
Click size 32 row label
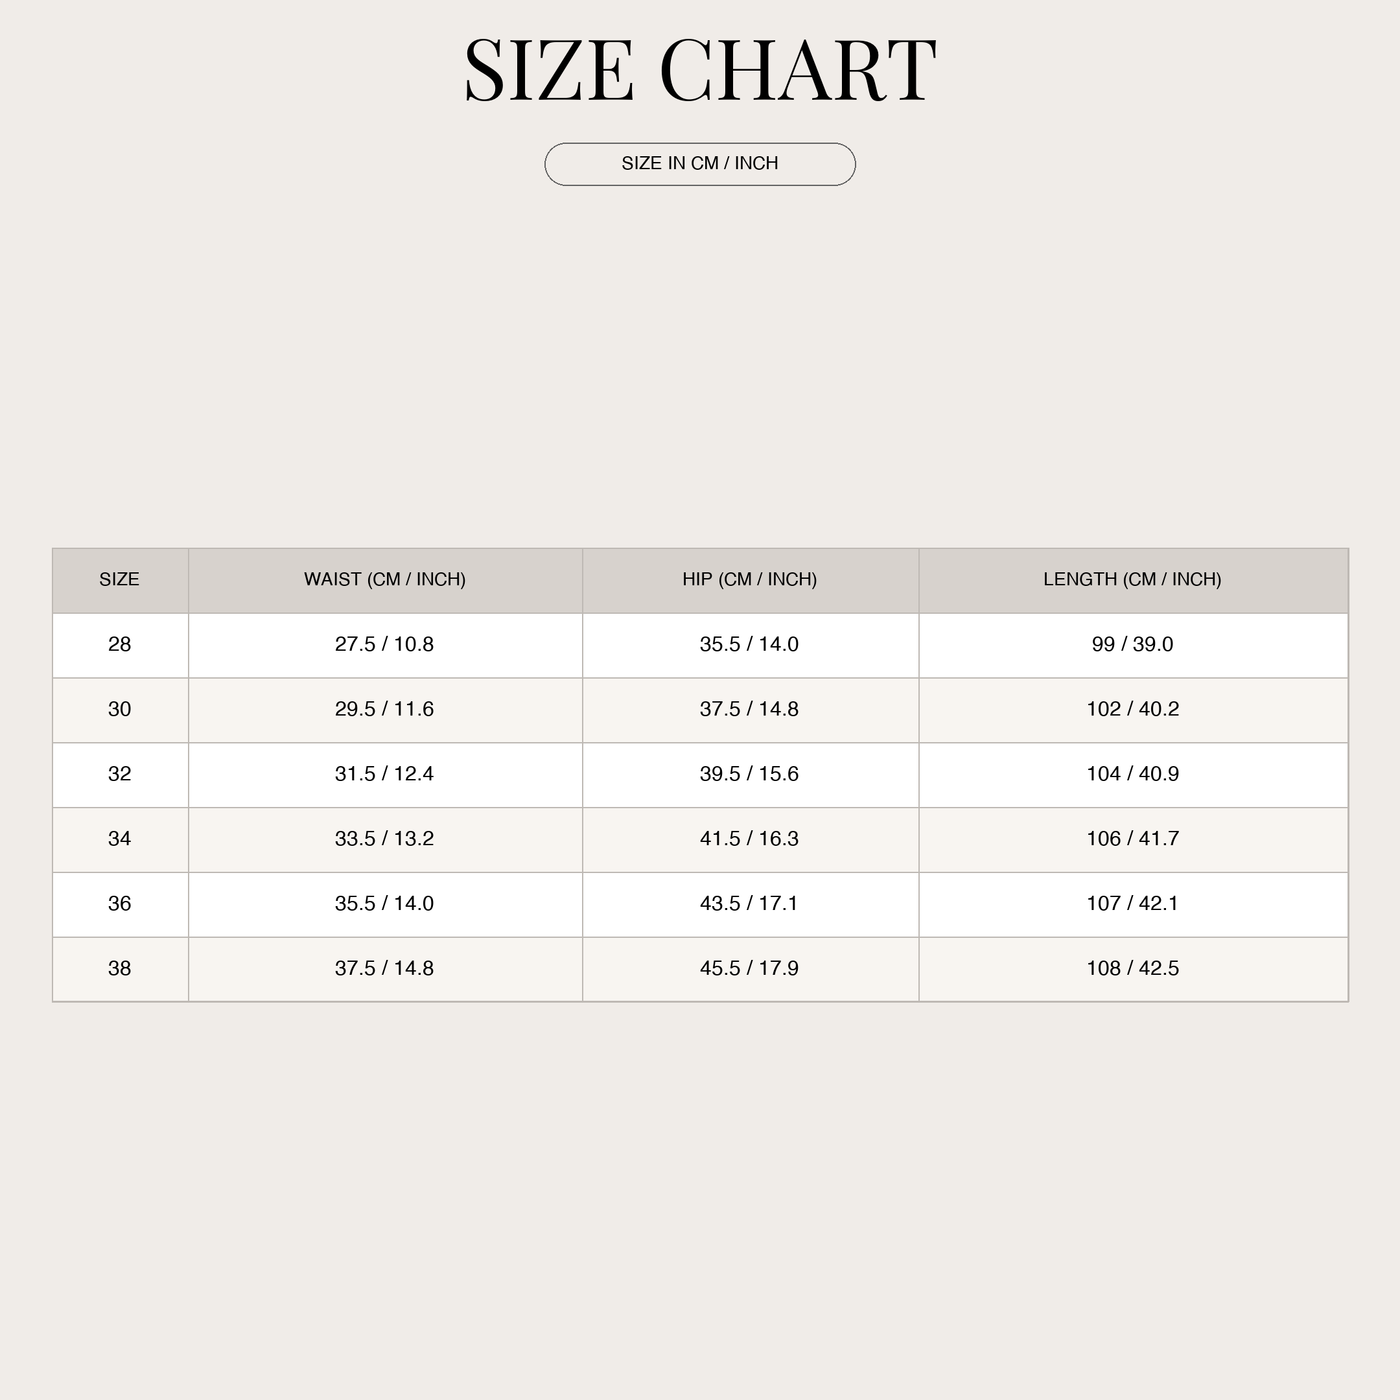pos(119,774)
